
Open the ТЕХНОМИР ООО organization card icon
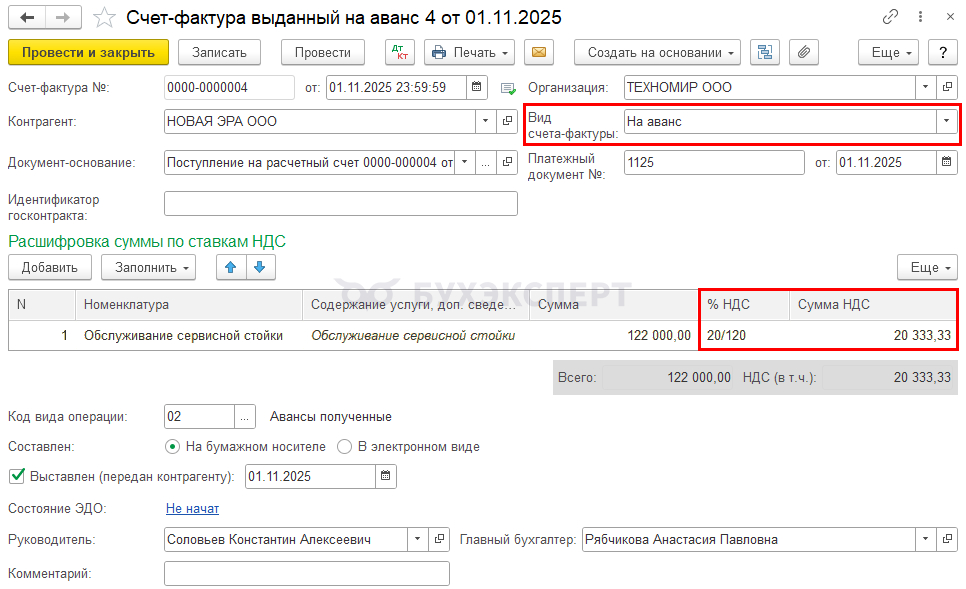947,87
